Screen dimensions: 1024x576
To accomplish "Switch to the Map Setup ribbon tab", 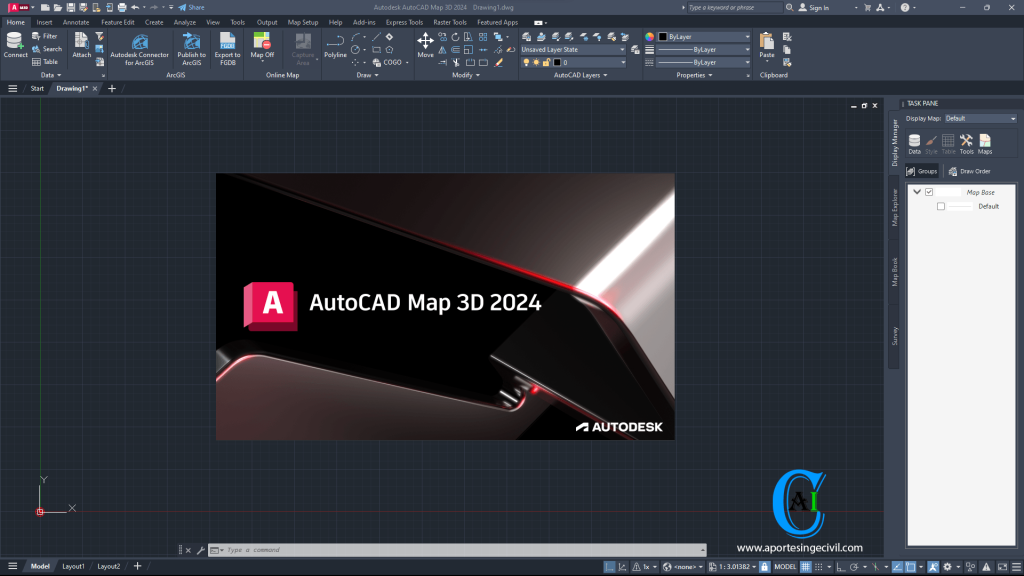I will 302,22.
